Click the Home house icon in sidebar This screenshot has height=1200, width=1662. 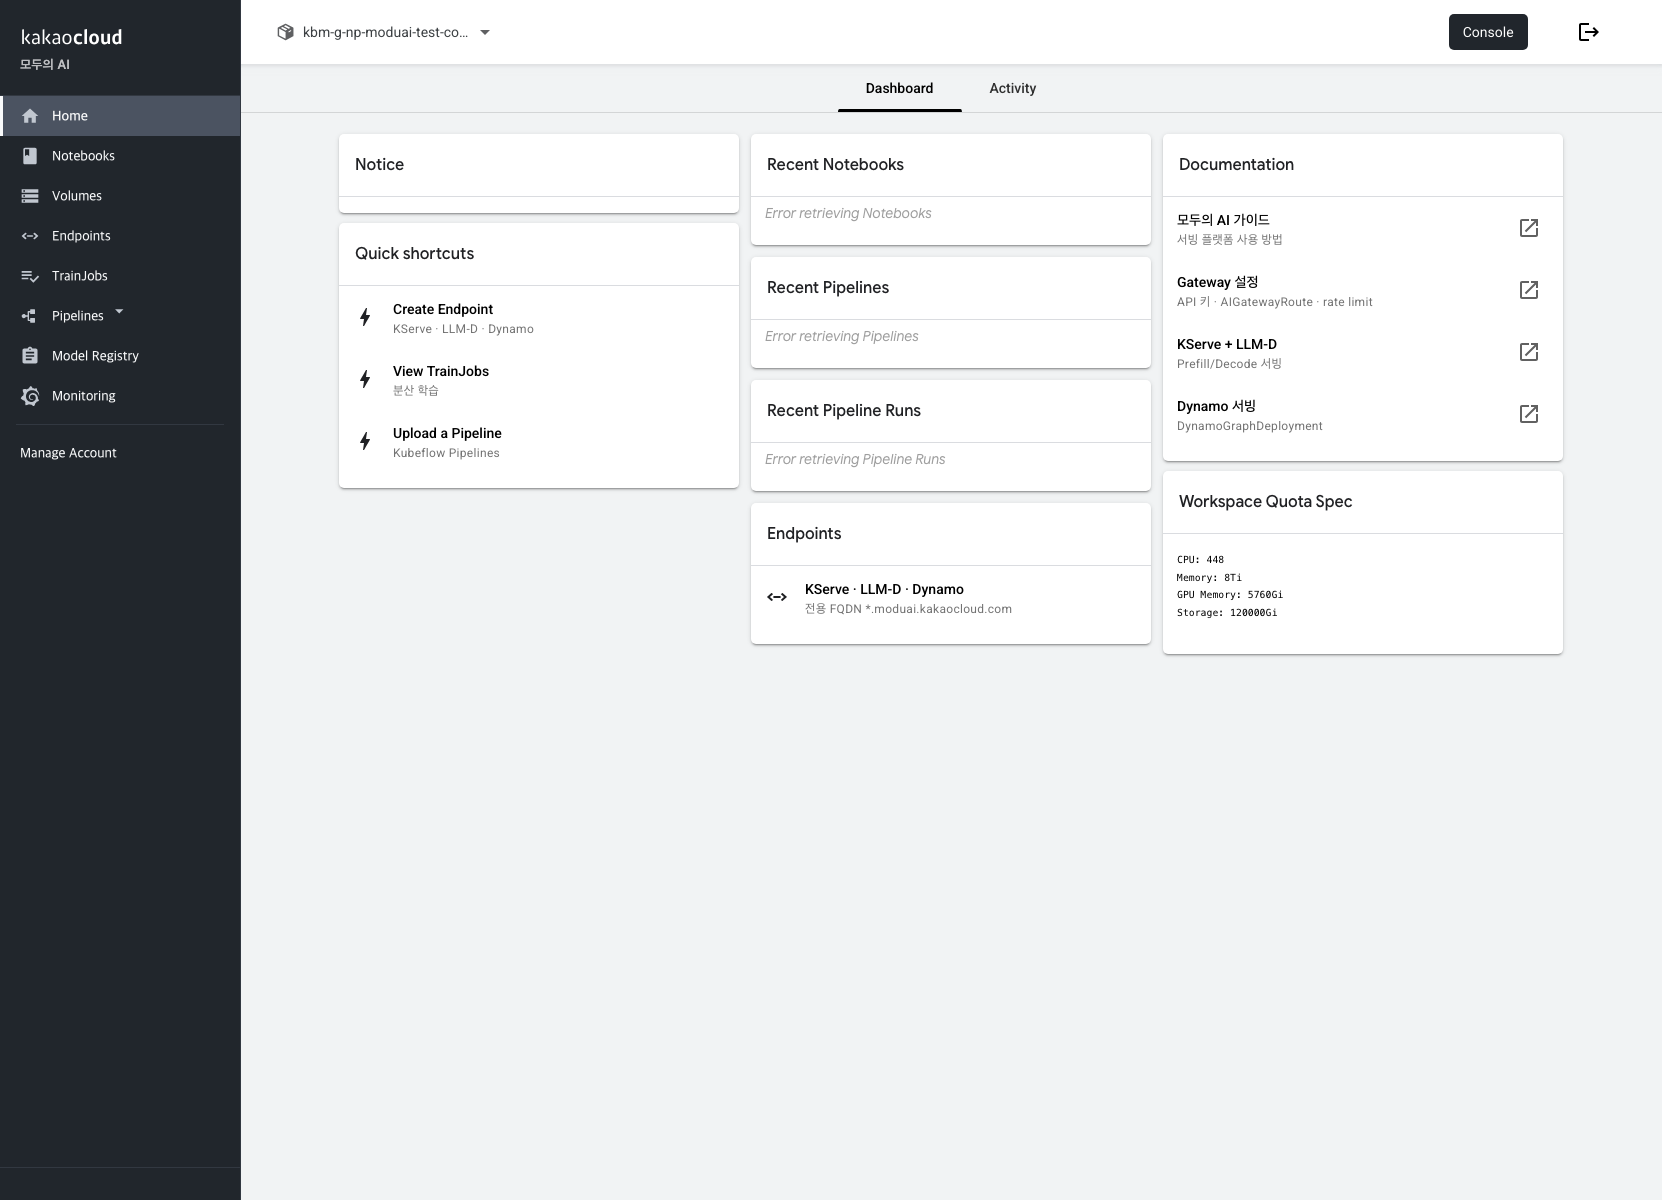(30, 116)
